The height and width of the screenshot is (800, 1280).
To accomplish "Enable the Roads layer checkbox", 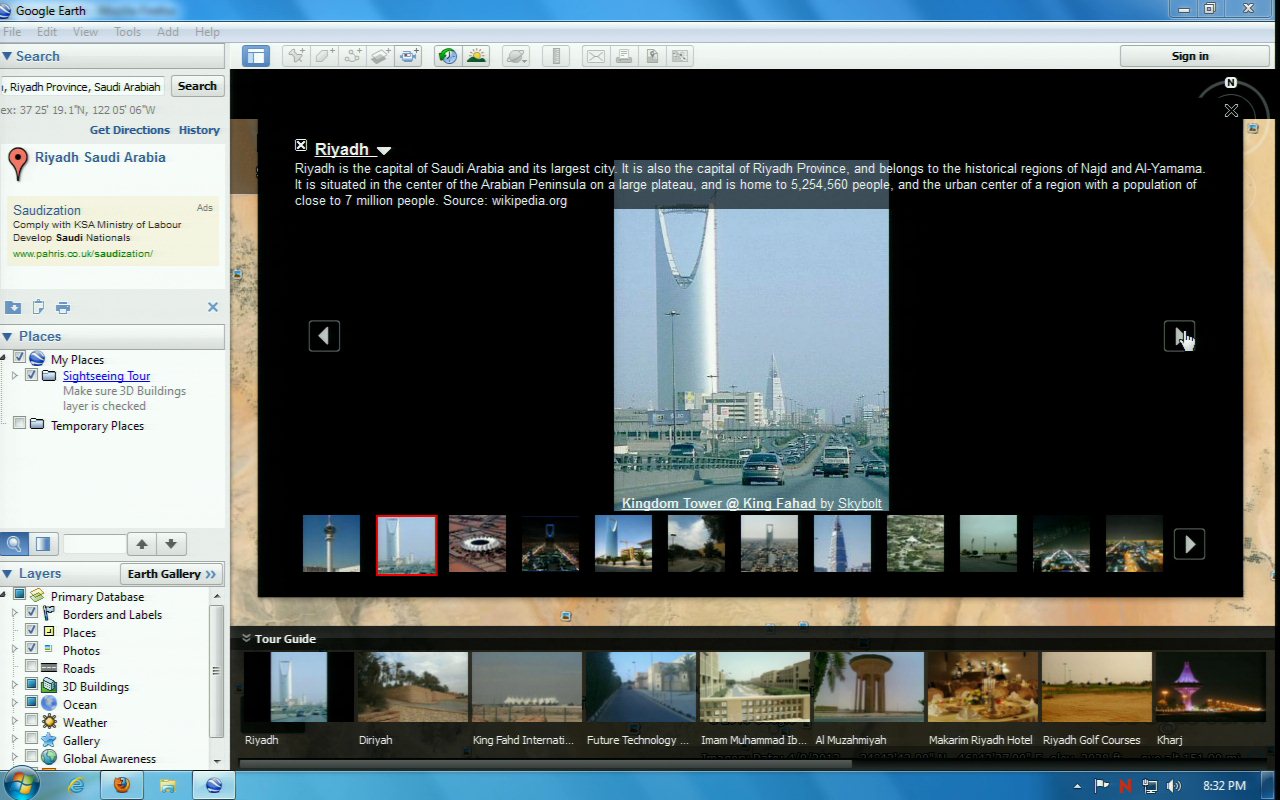I will 32,668.
